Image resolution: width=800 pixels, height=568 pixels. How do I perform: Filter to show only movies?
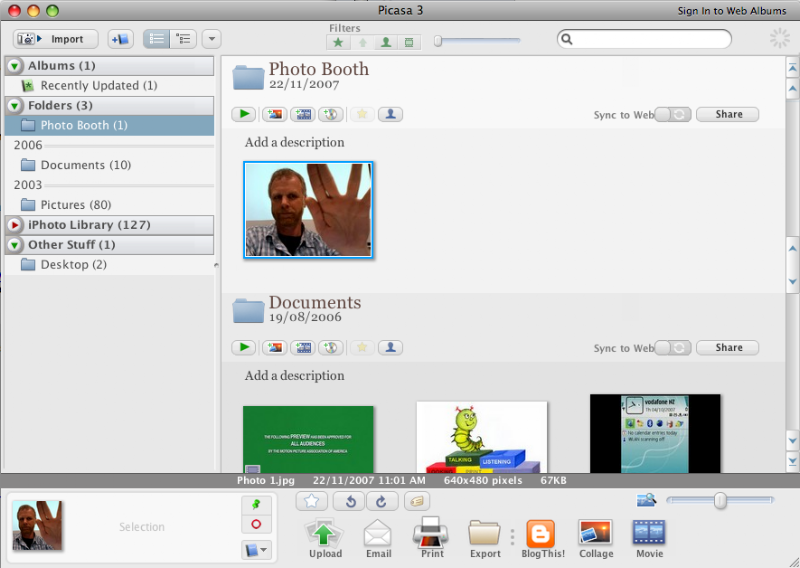coord(409,42)
